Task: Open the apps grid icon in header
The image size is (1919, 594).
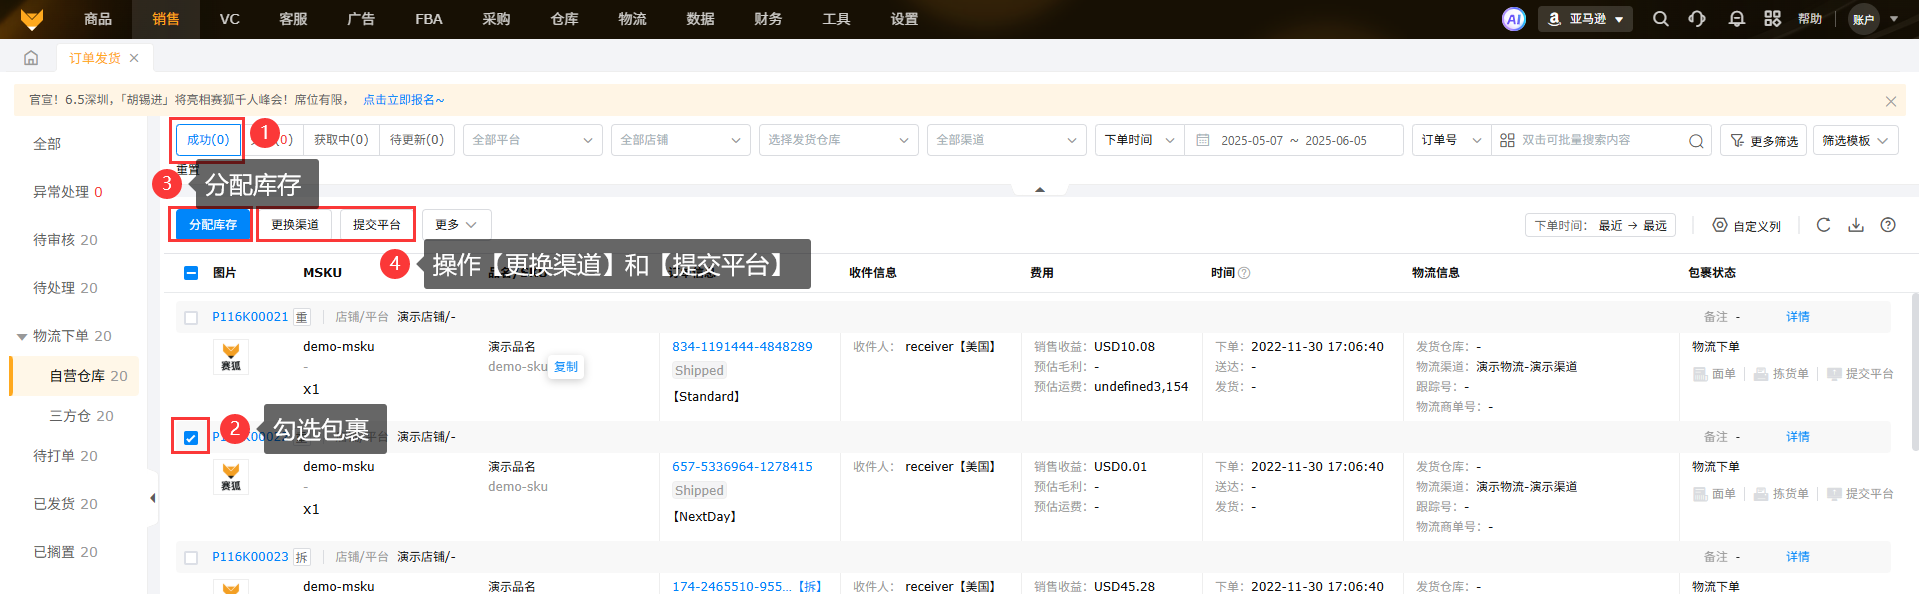Action: (1772, 19)
